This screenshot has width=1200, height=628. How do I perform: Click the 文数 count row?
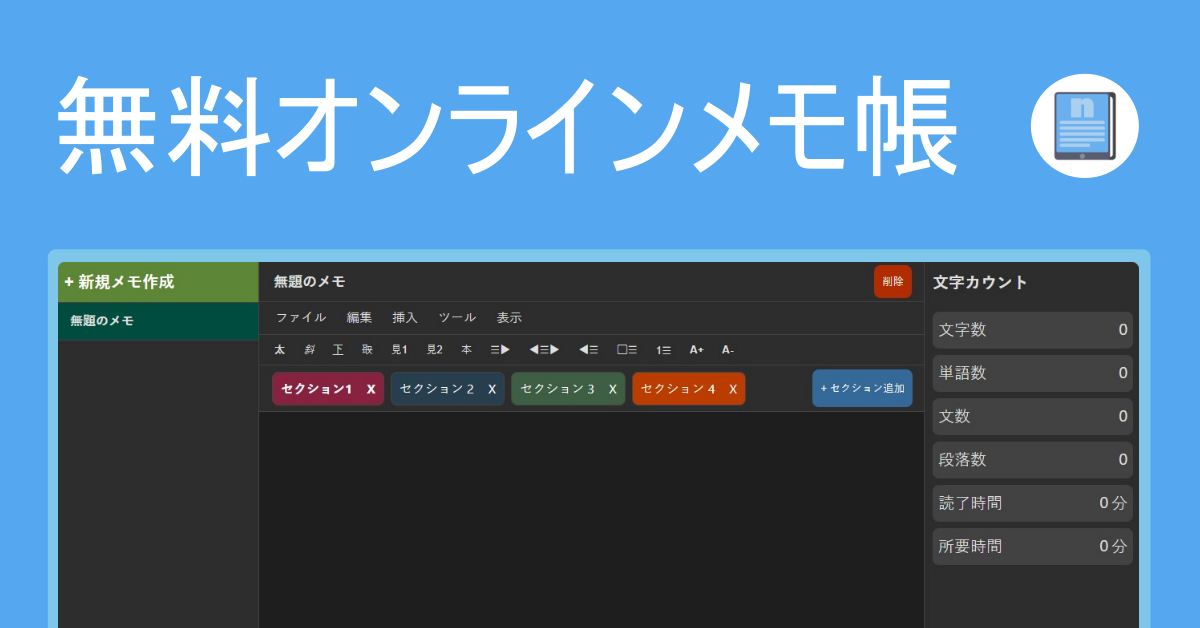(x=1033, y=416)
